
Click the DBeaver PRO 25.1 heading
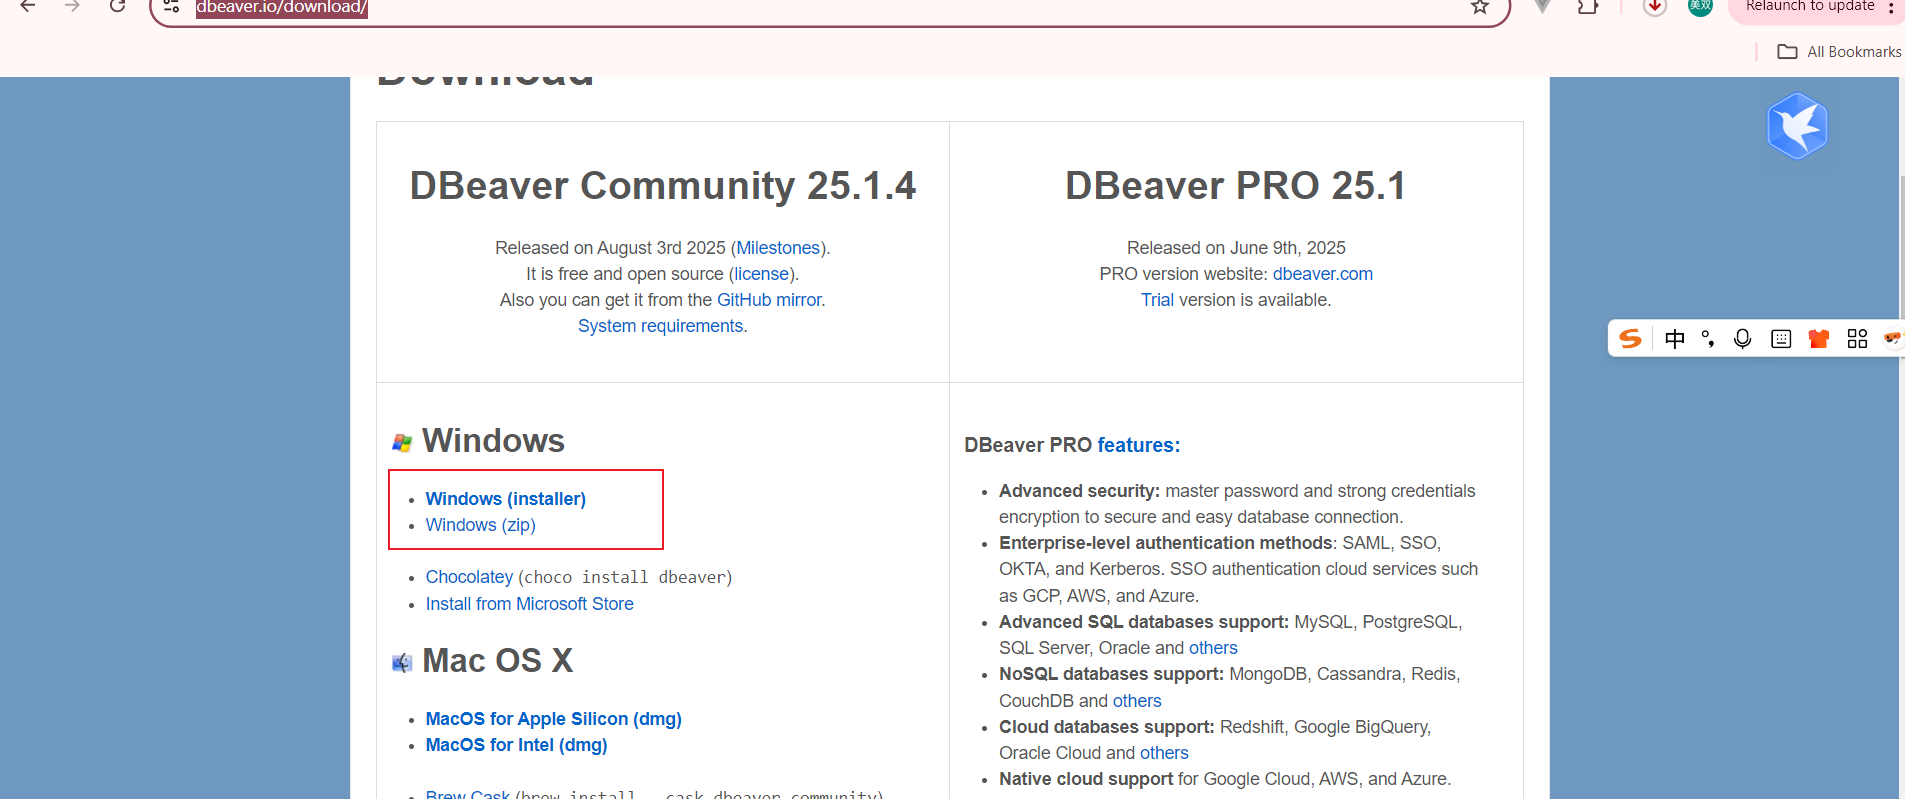[x=1236, y=186]
